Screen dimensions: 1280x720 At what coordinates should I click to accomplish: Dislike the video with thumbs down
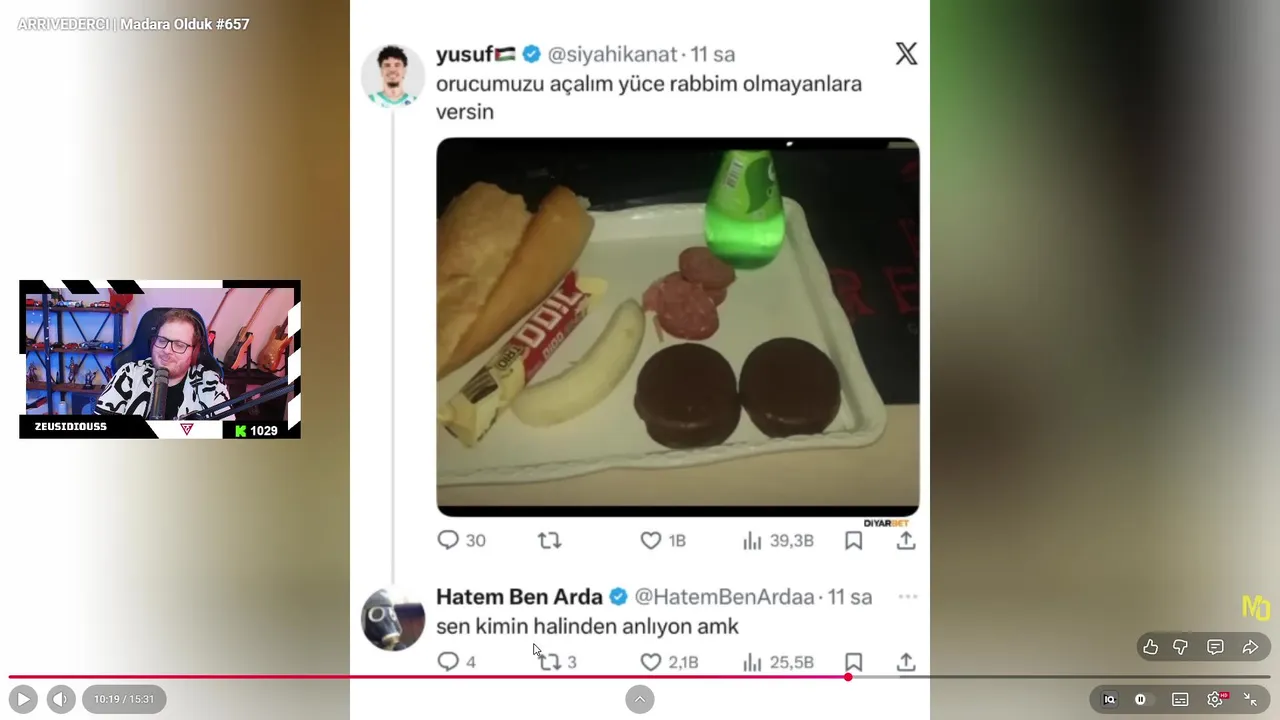pyautogui.click(x=1180, y=647)
